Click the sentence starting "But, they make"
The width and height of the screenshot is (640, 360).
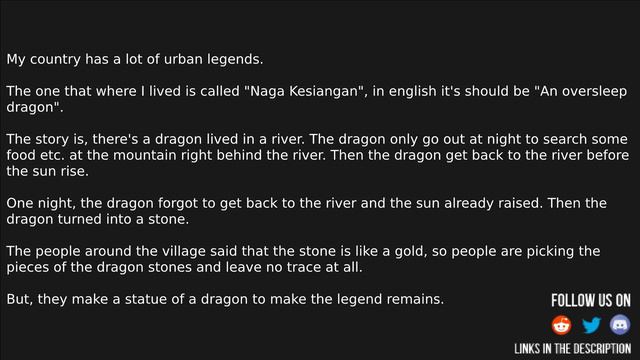(x=225, y=299)
